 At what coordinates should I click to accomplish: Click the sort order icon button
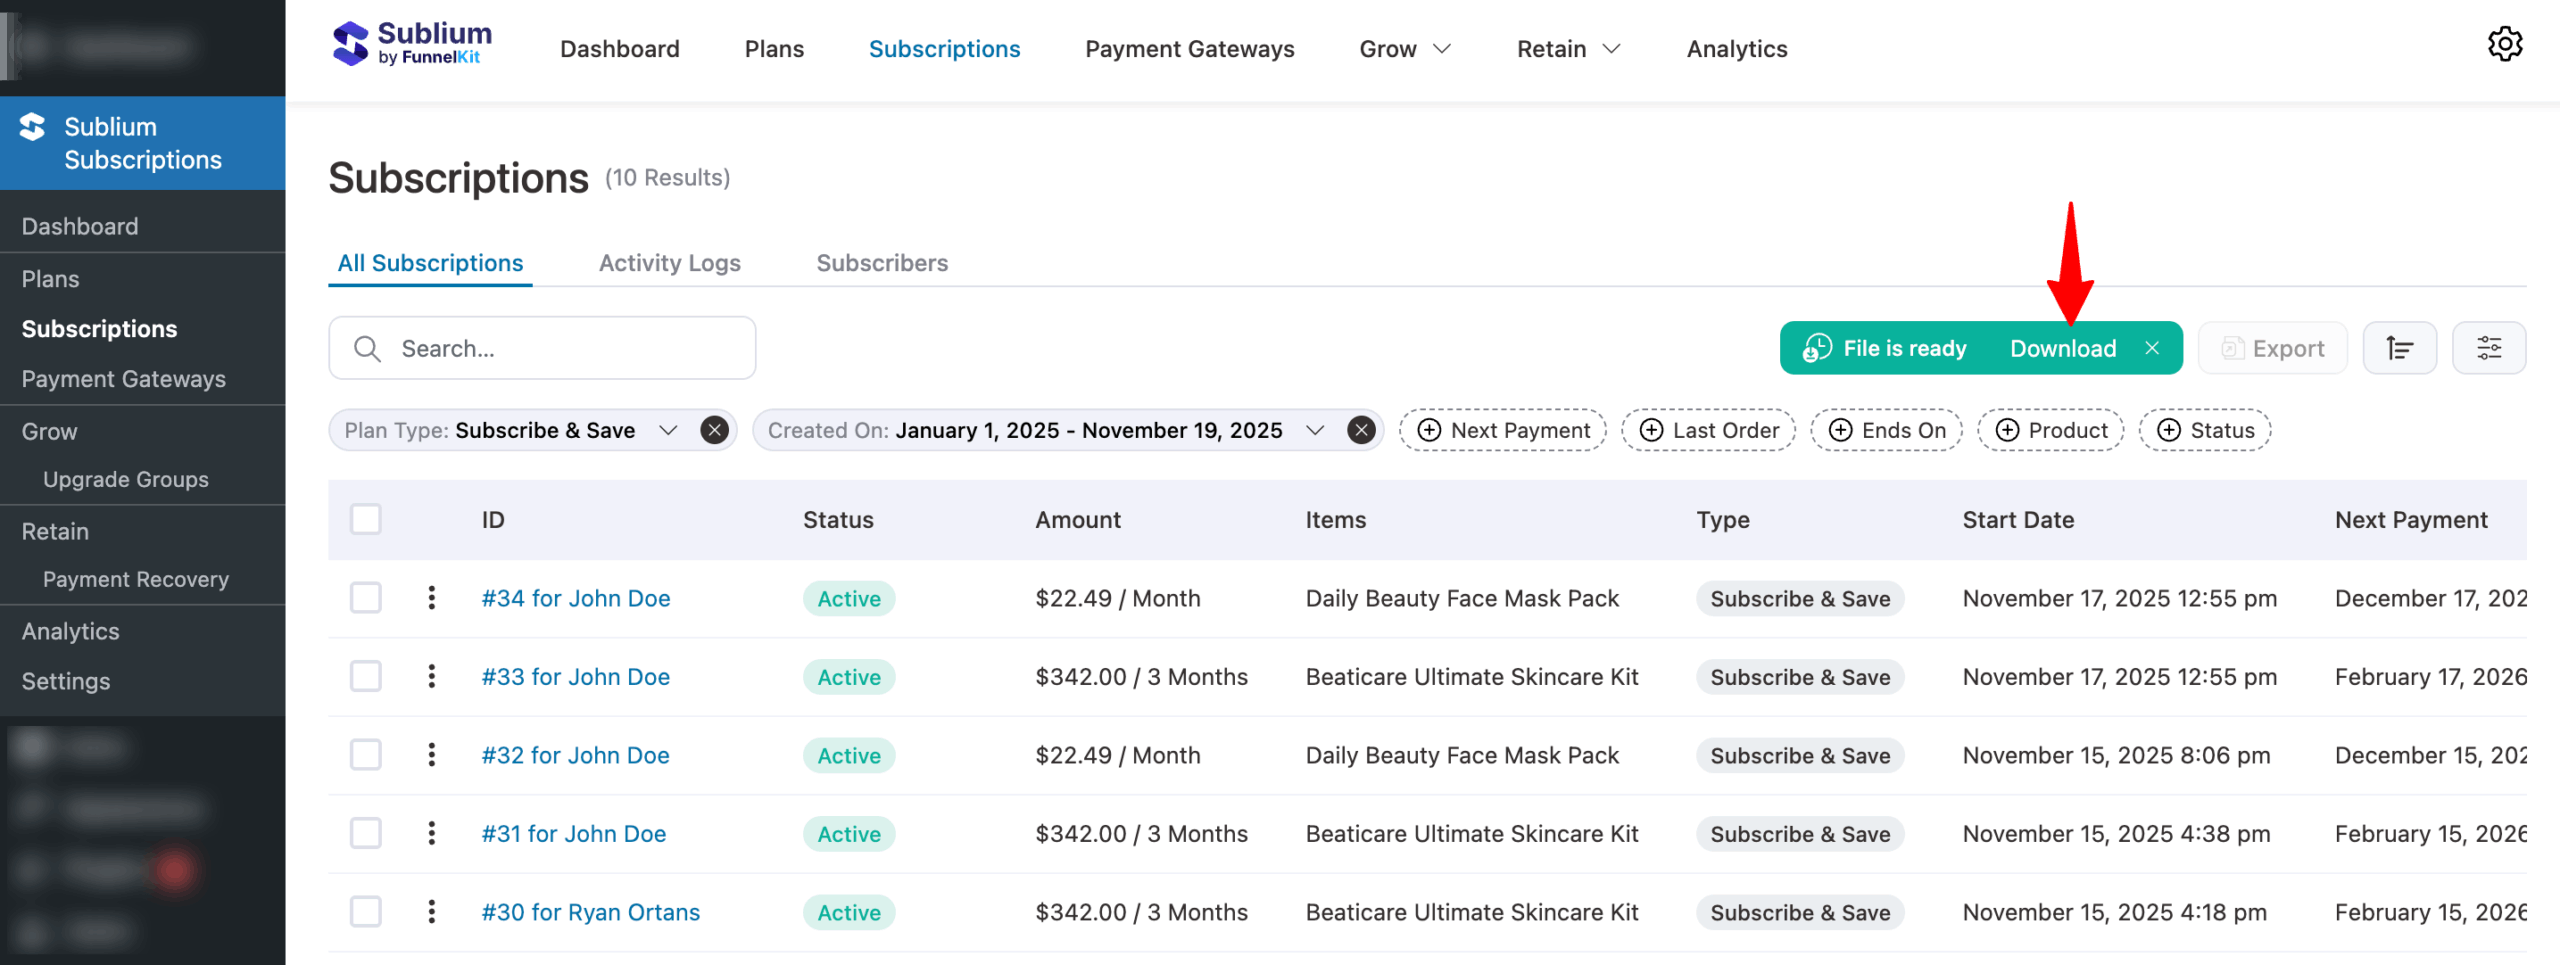point(2399,348)
